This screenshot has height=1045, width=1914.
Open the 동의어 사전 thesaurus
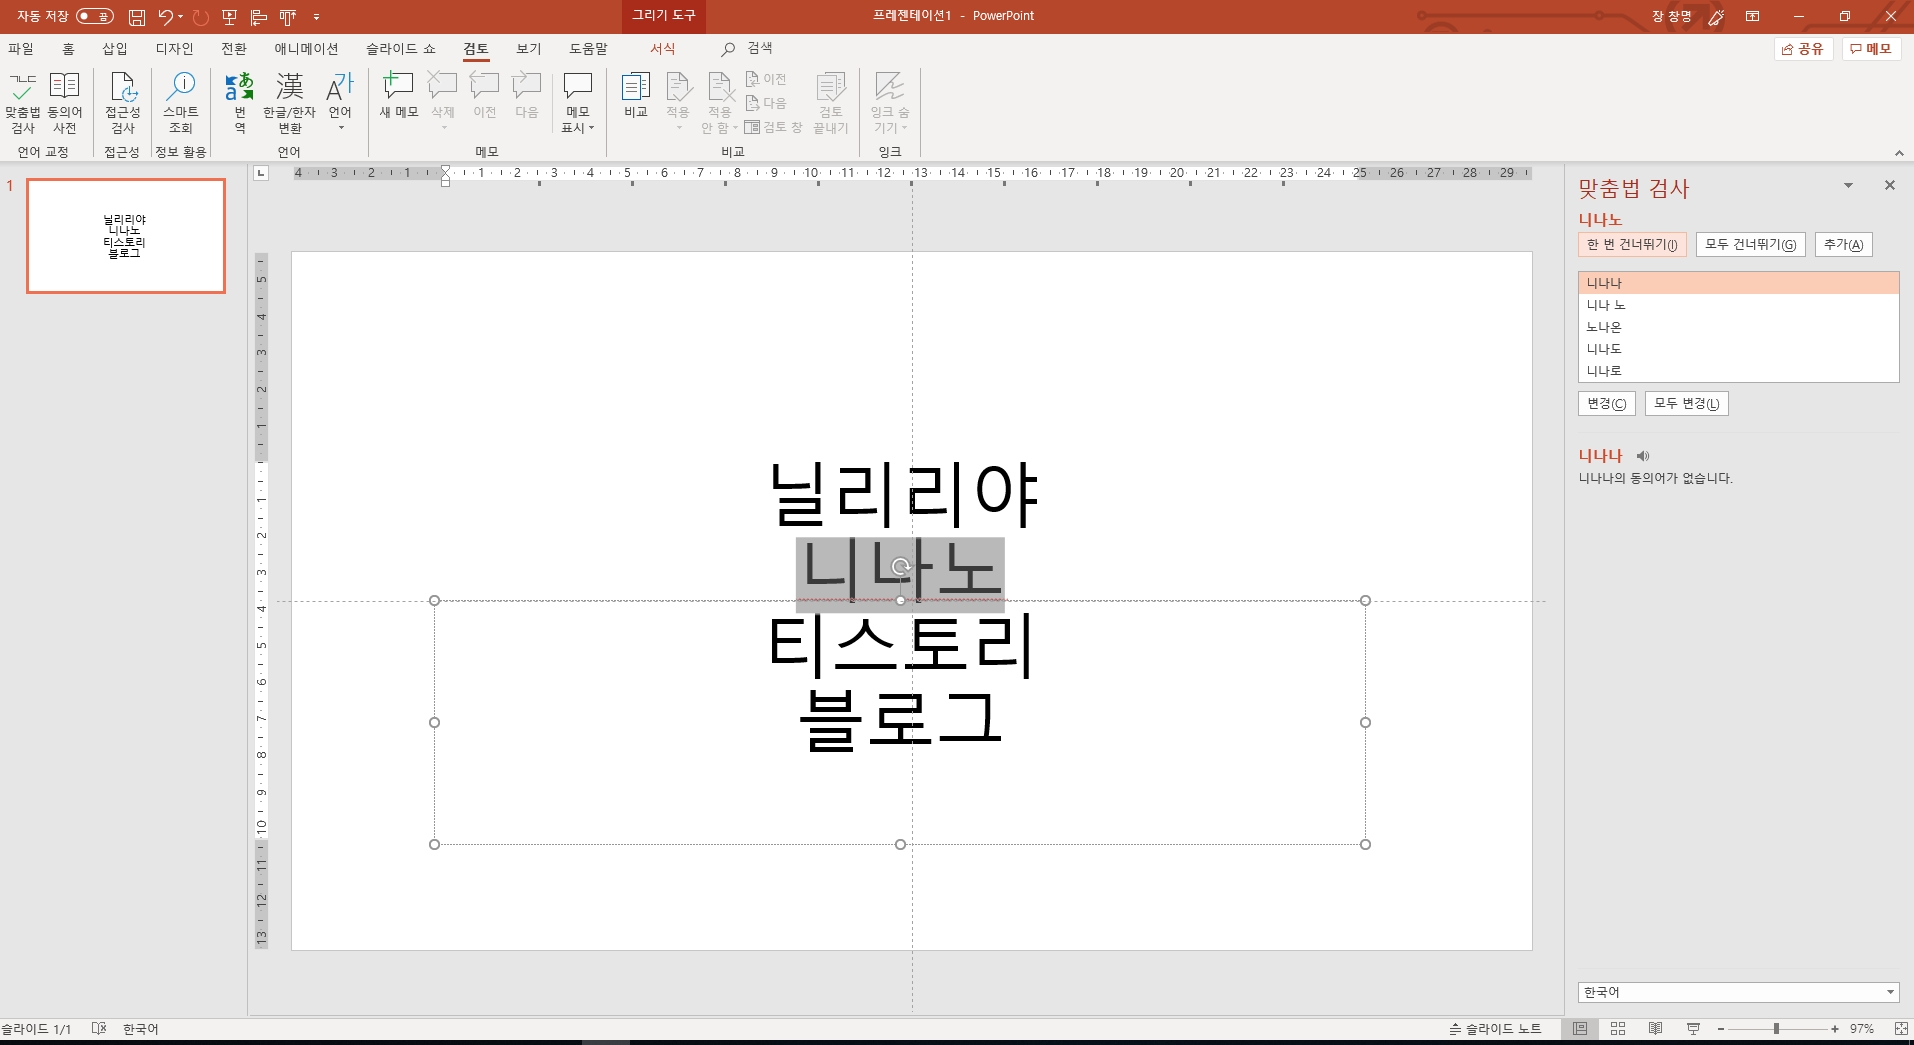click(65, 103)
